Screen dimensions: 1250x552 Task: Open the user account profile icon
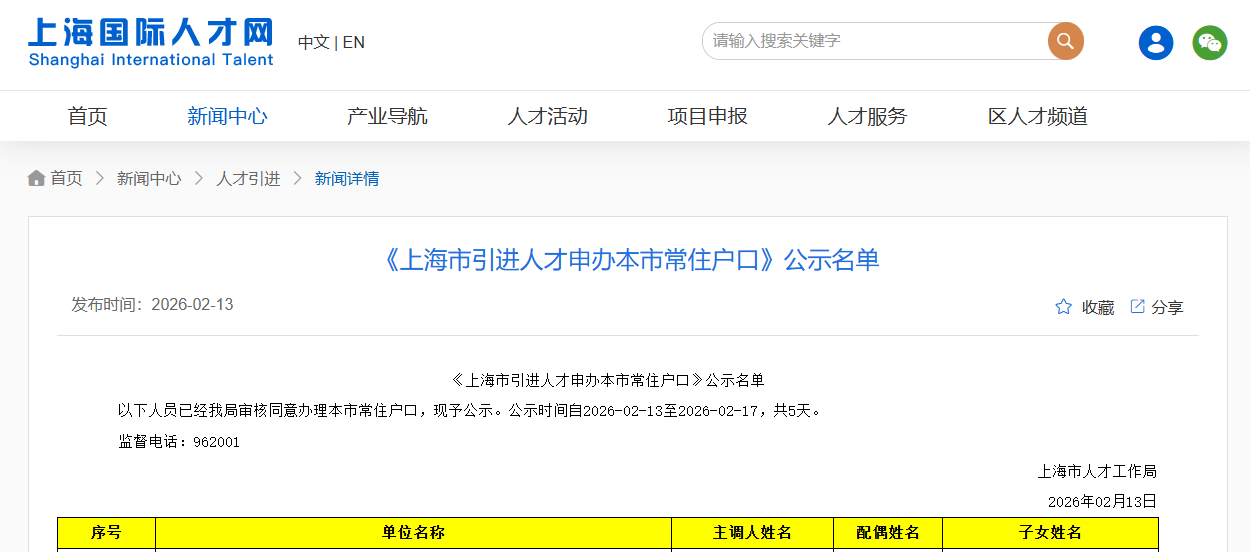[1156, 42]
